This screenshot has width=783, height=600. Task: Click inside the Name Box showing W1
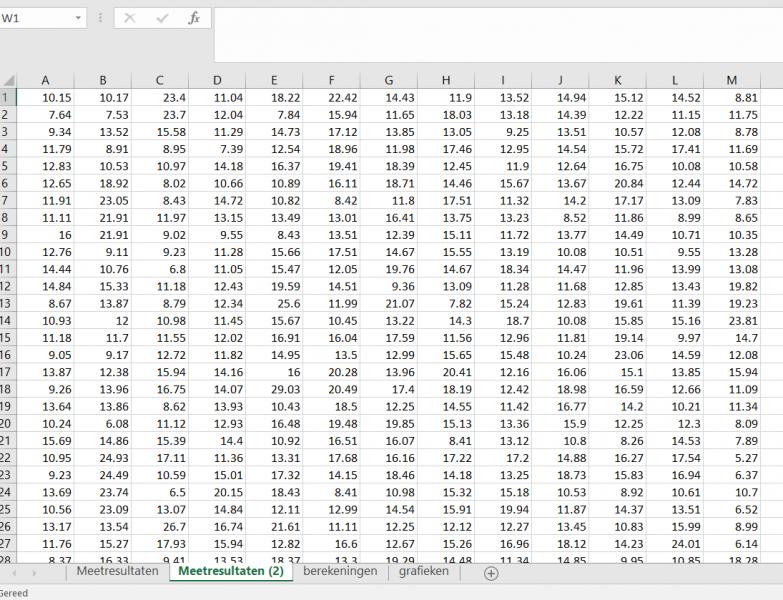point(35,18)
